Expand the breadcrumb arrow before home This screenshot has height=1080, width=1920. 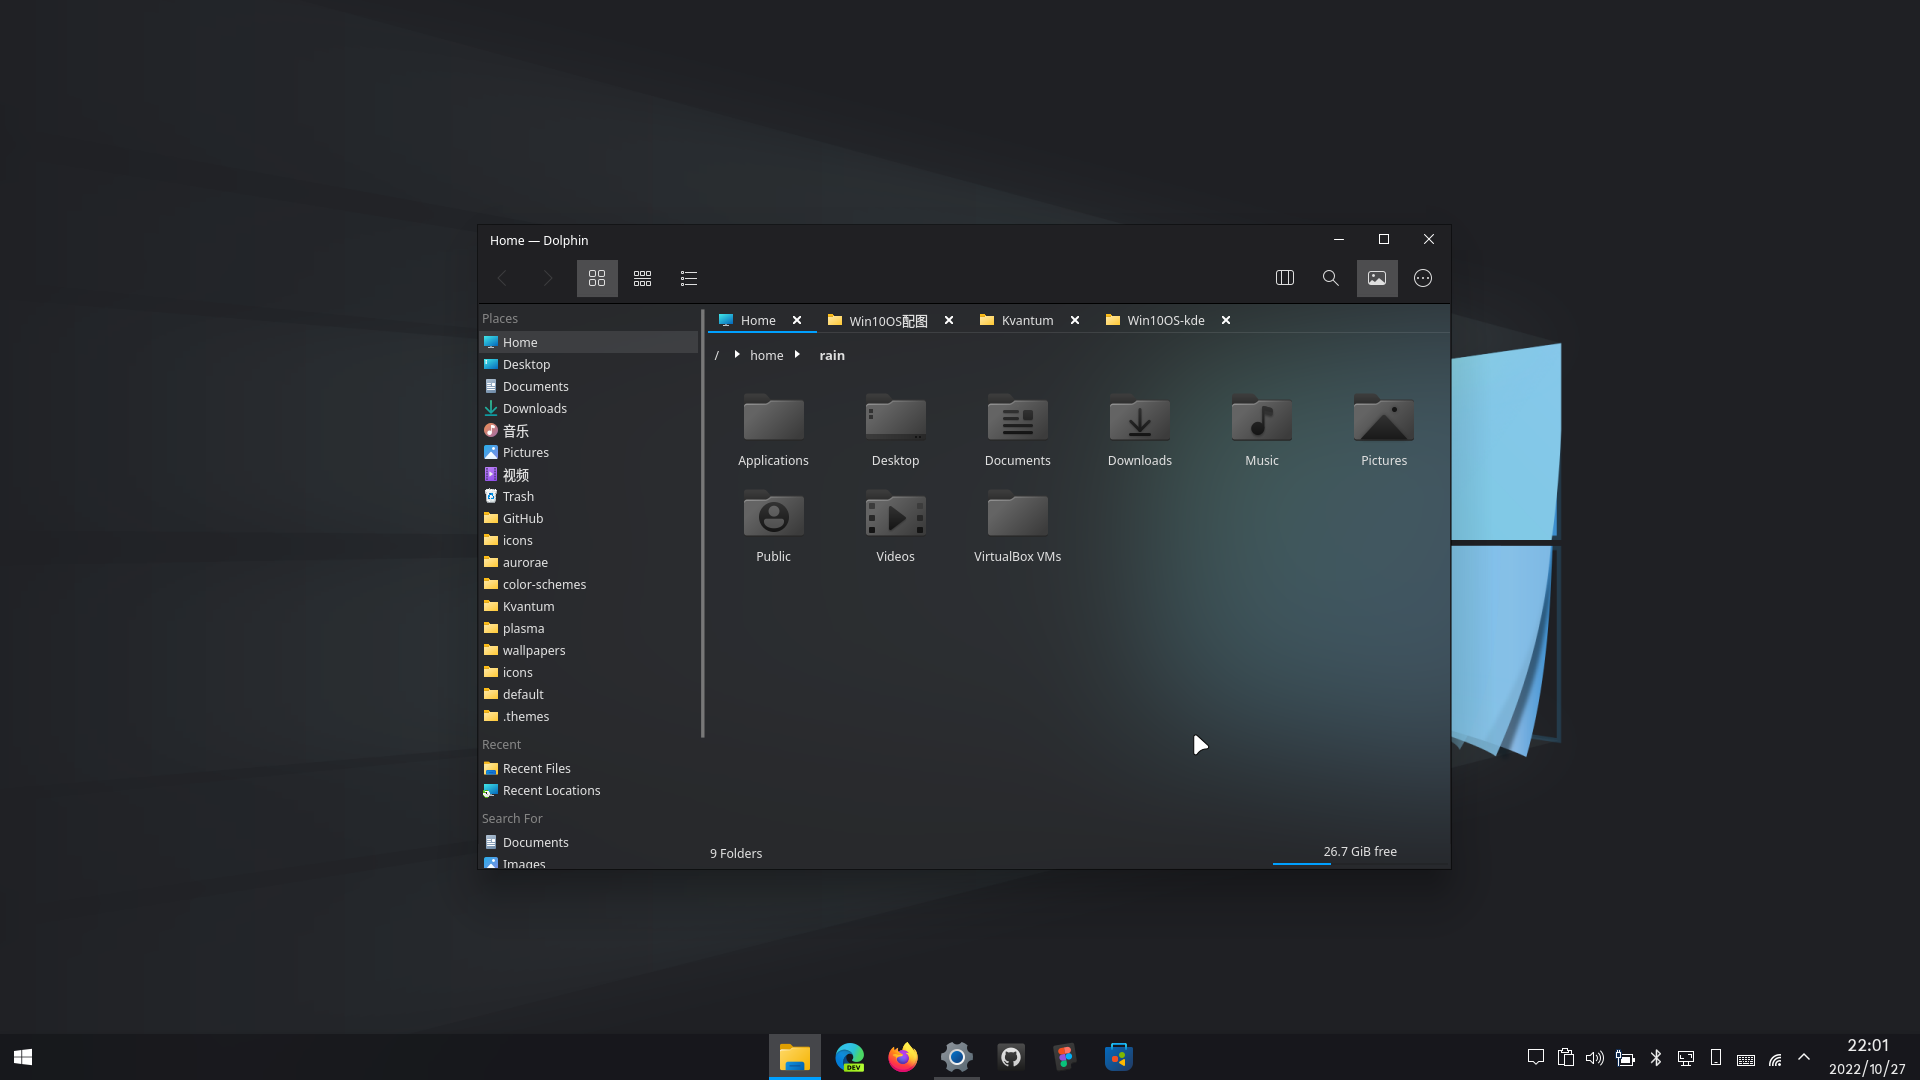(737, 355)
